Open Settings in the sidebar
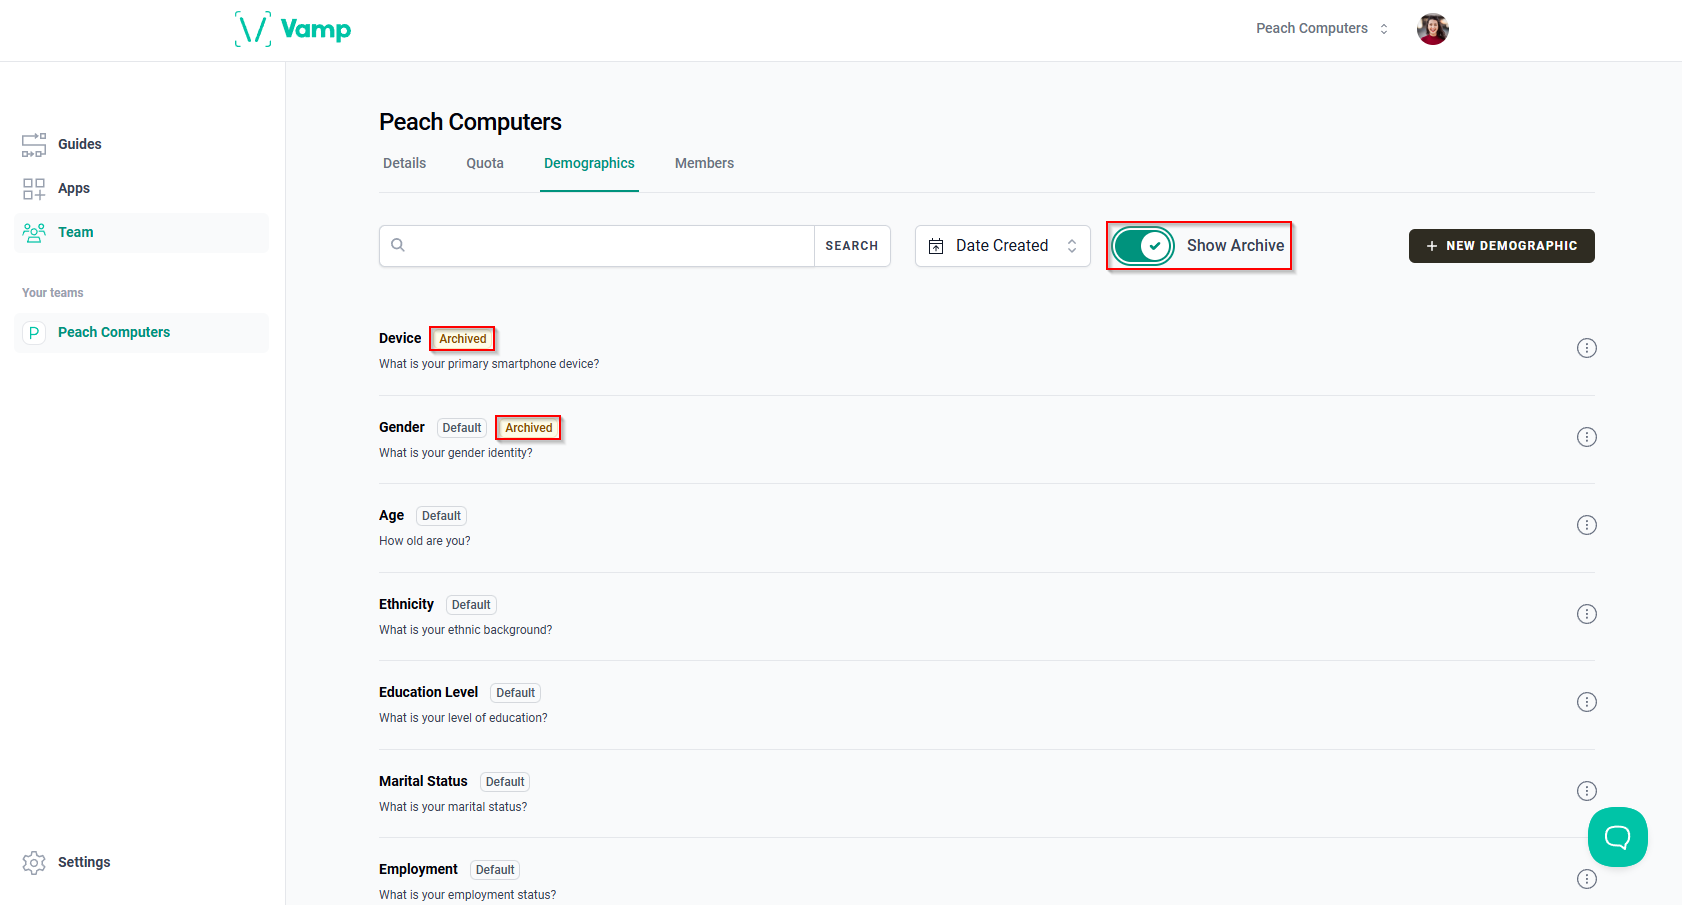1682x905 pixels. (142, 863)
